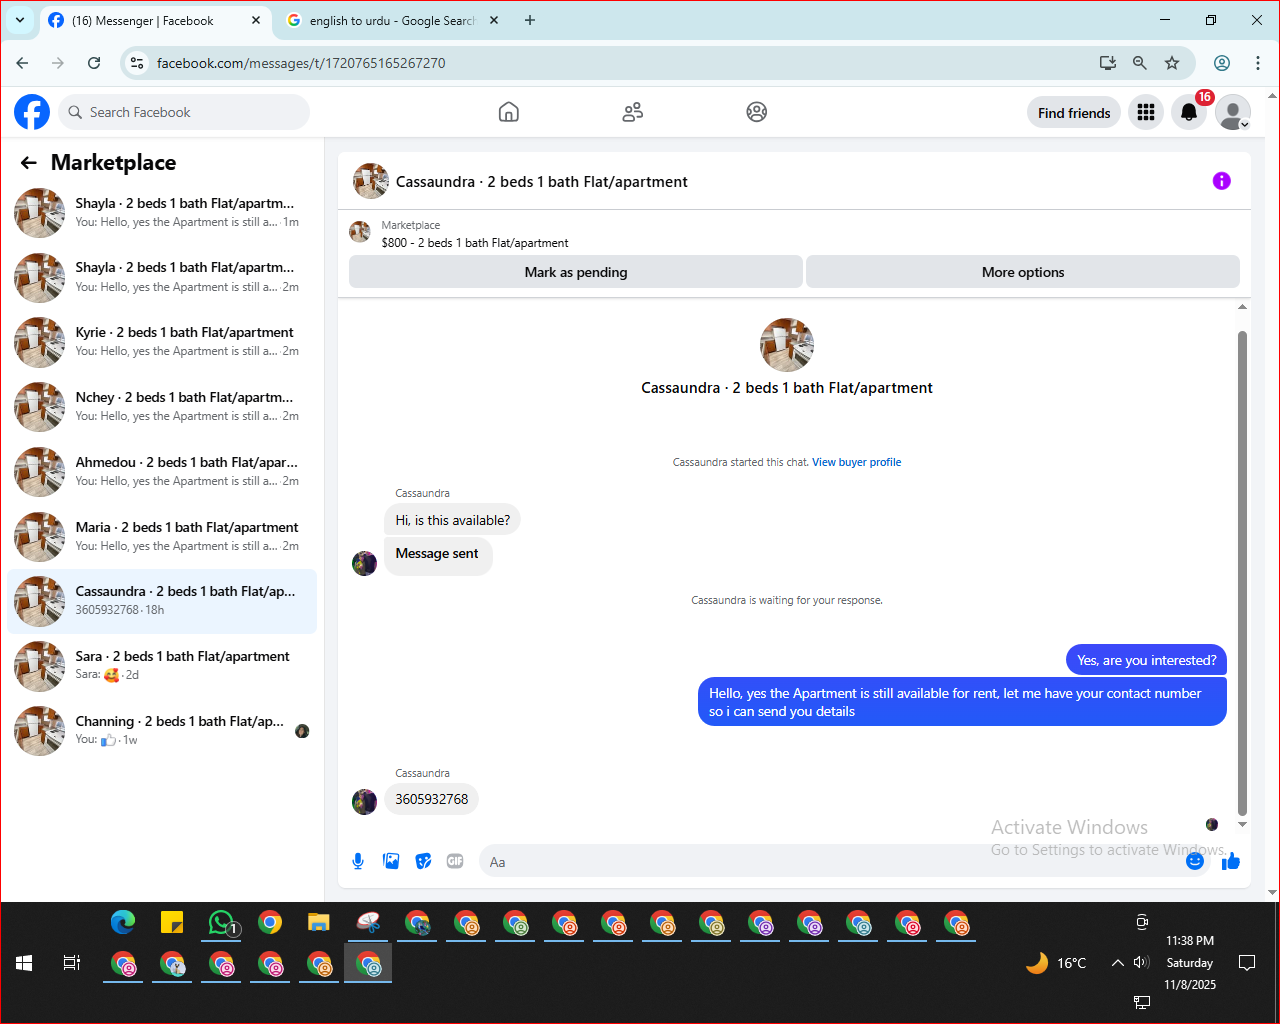
Task: Open the Friends icon in top navigation
Action: click(632, 112)
